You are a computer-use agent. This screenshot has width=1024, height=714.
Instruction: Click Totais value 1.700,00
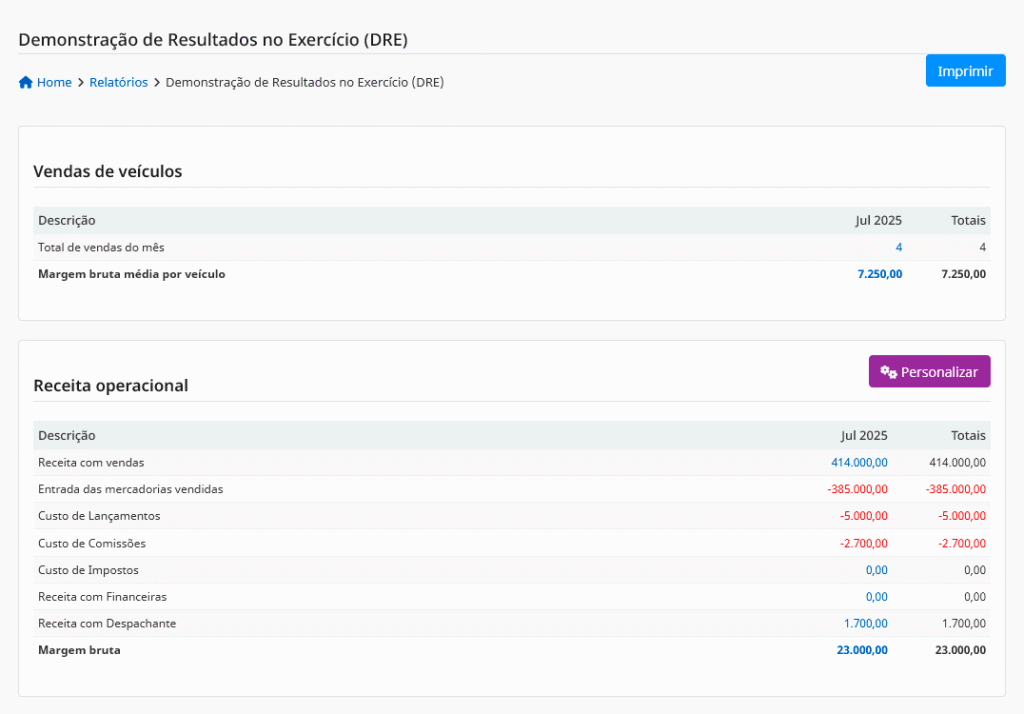[964, 624]
